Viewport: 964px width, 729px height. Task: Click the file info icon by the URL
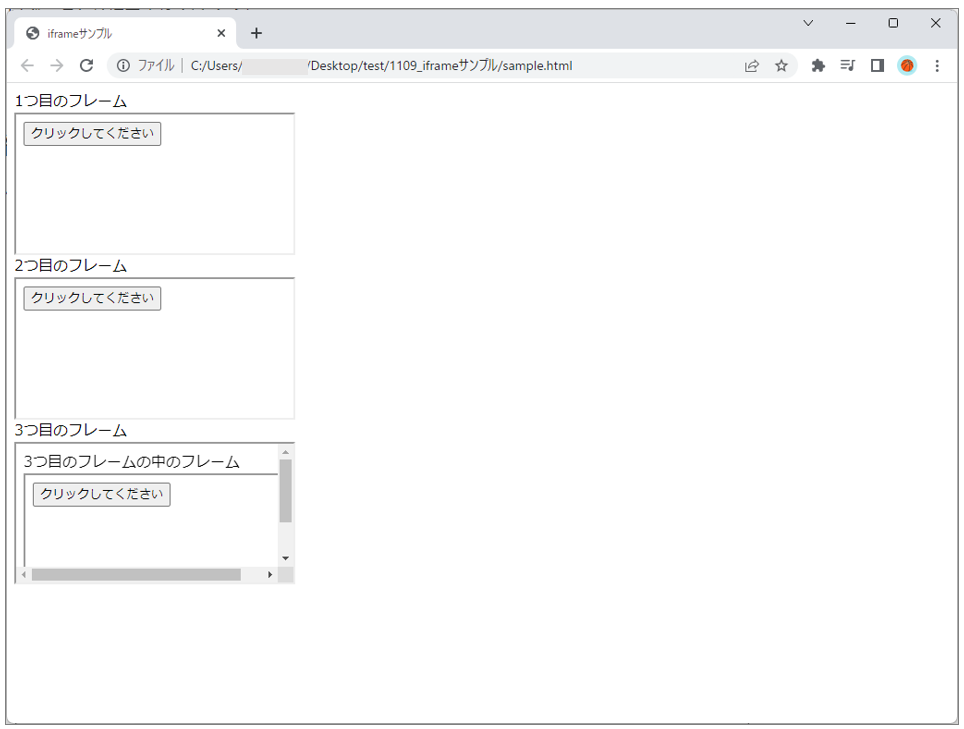(x=123, y=66)
